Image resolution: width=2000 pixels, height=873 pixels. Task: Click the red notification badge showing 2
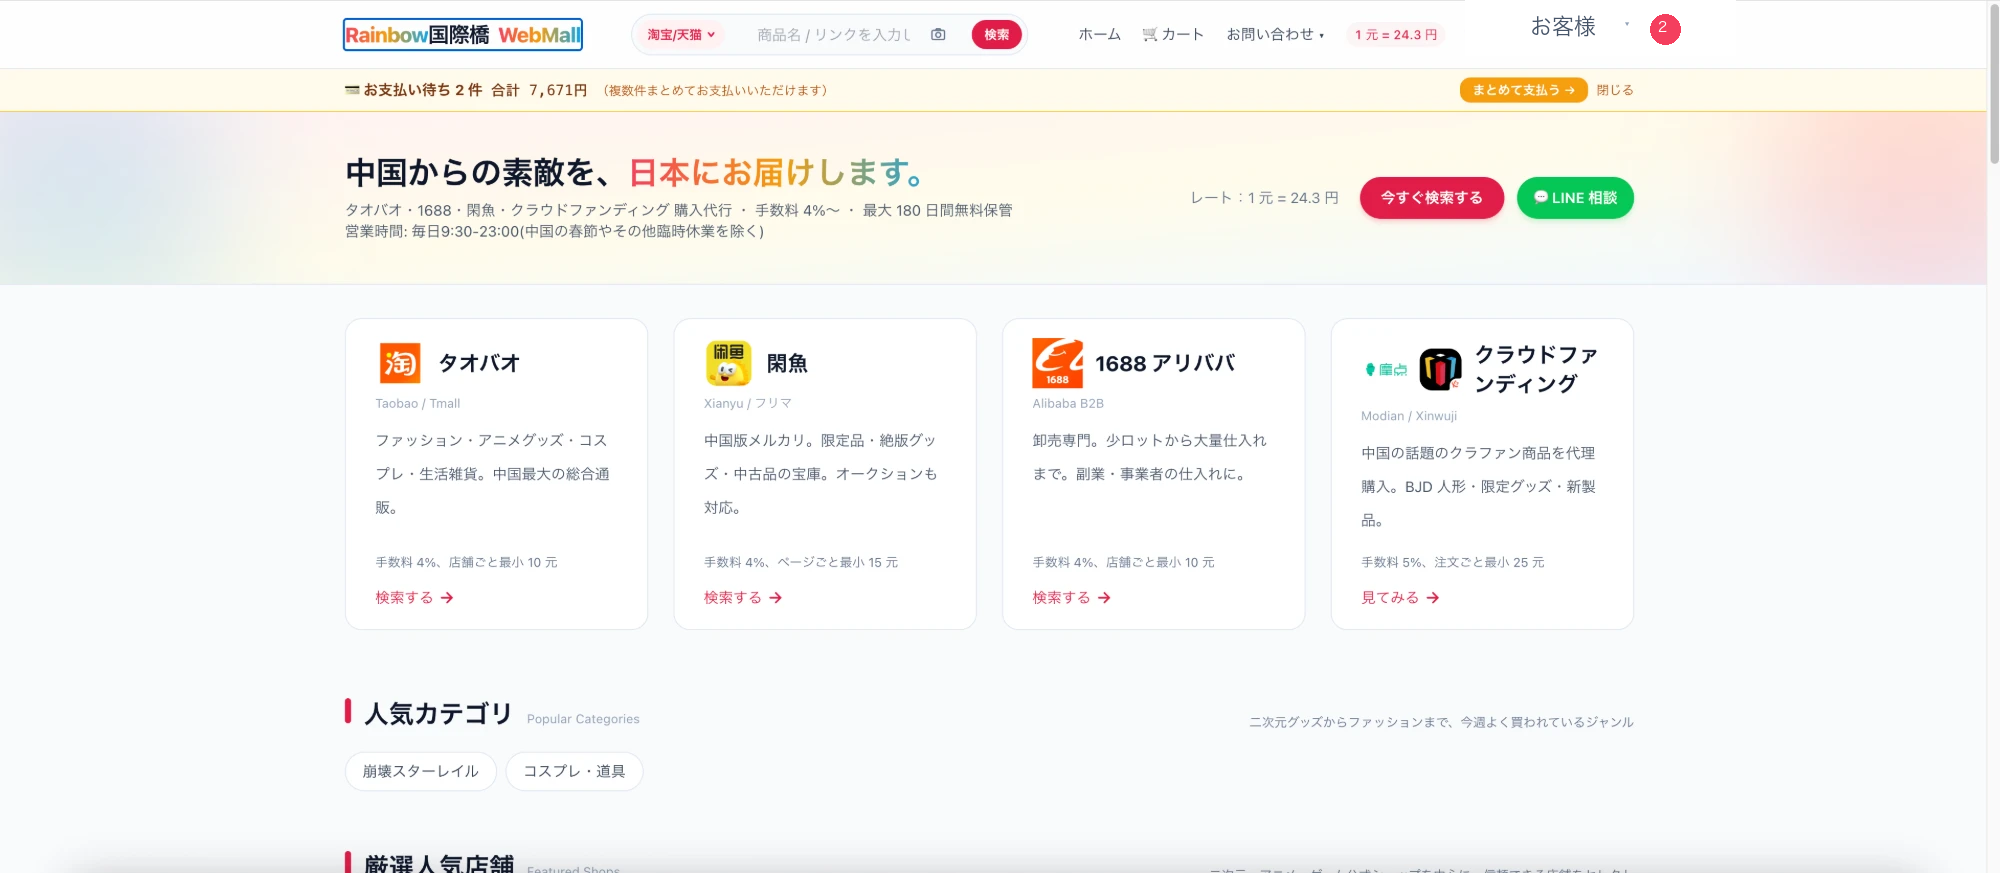(1664, 29)
